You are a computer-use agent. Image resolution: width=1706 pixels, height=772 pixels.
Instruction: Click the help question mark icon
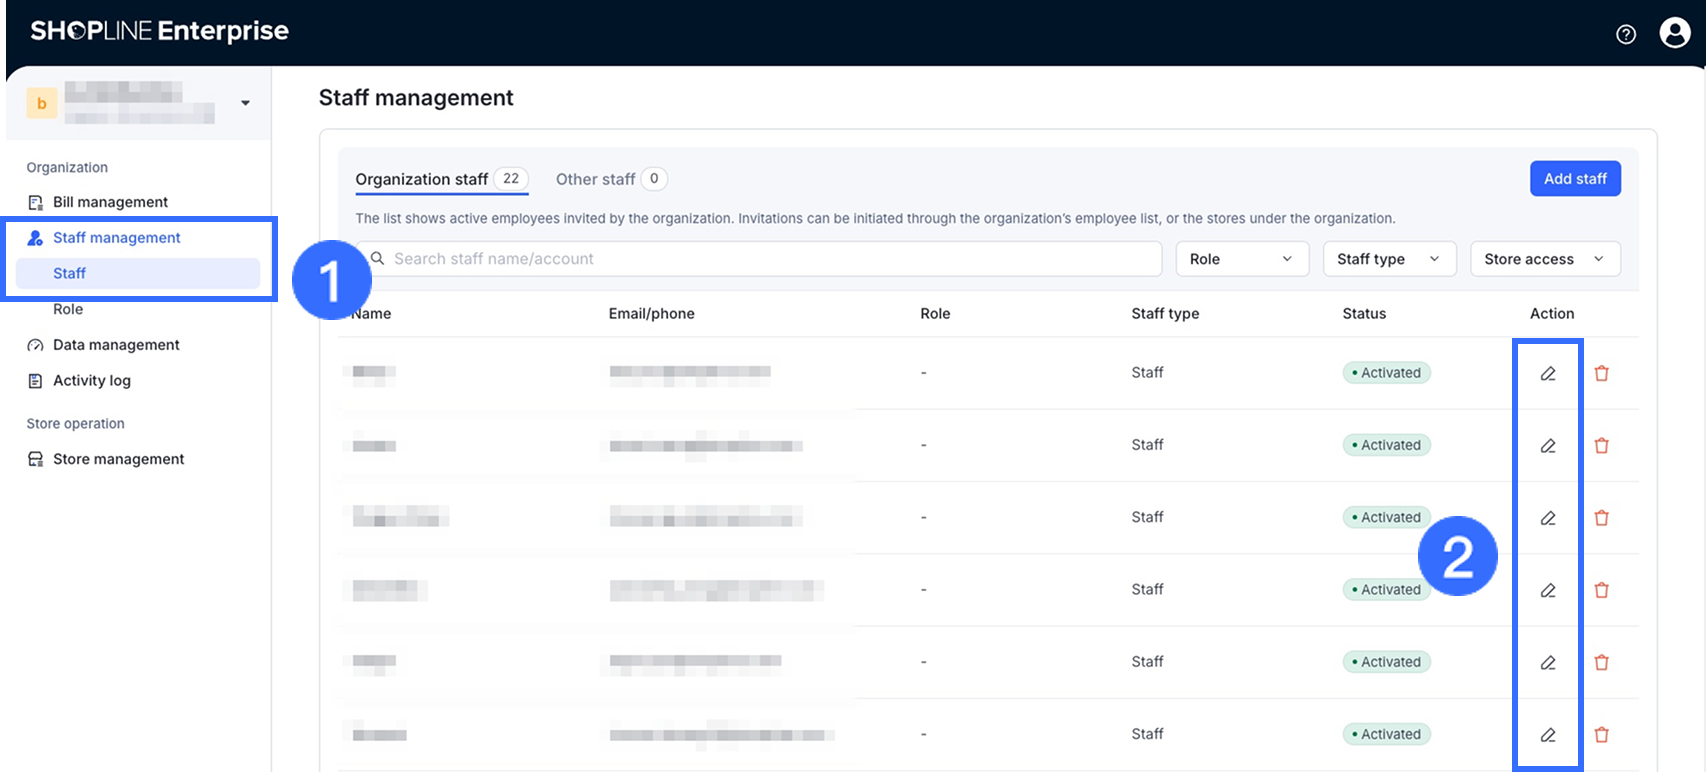pos(1626,34)
